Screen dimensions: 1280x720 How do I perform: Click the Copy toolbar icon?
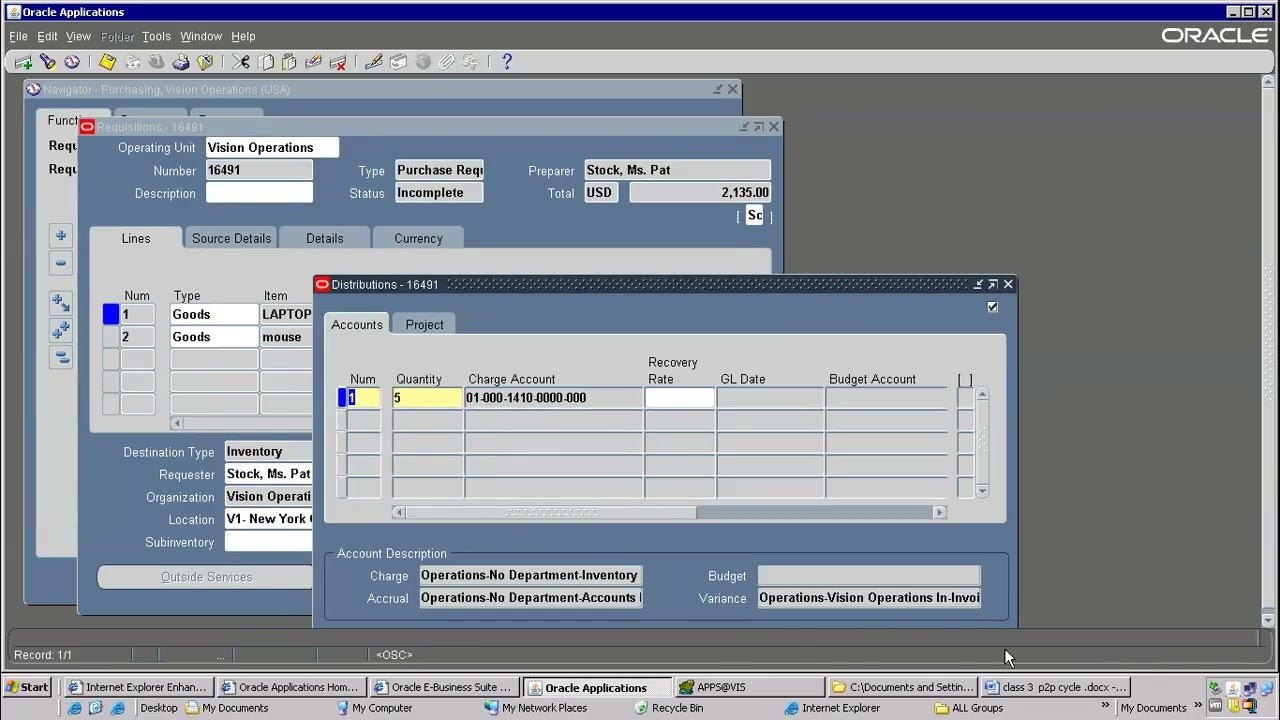click(266, 62)
